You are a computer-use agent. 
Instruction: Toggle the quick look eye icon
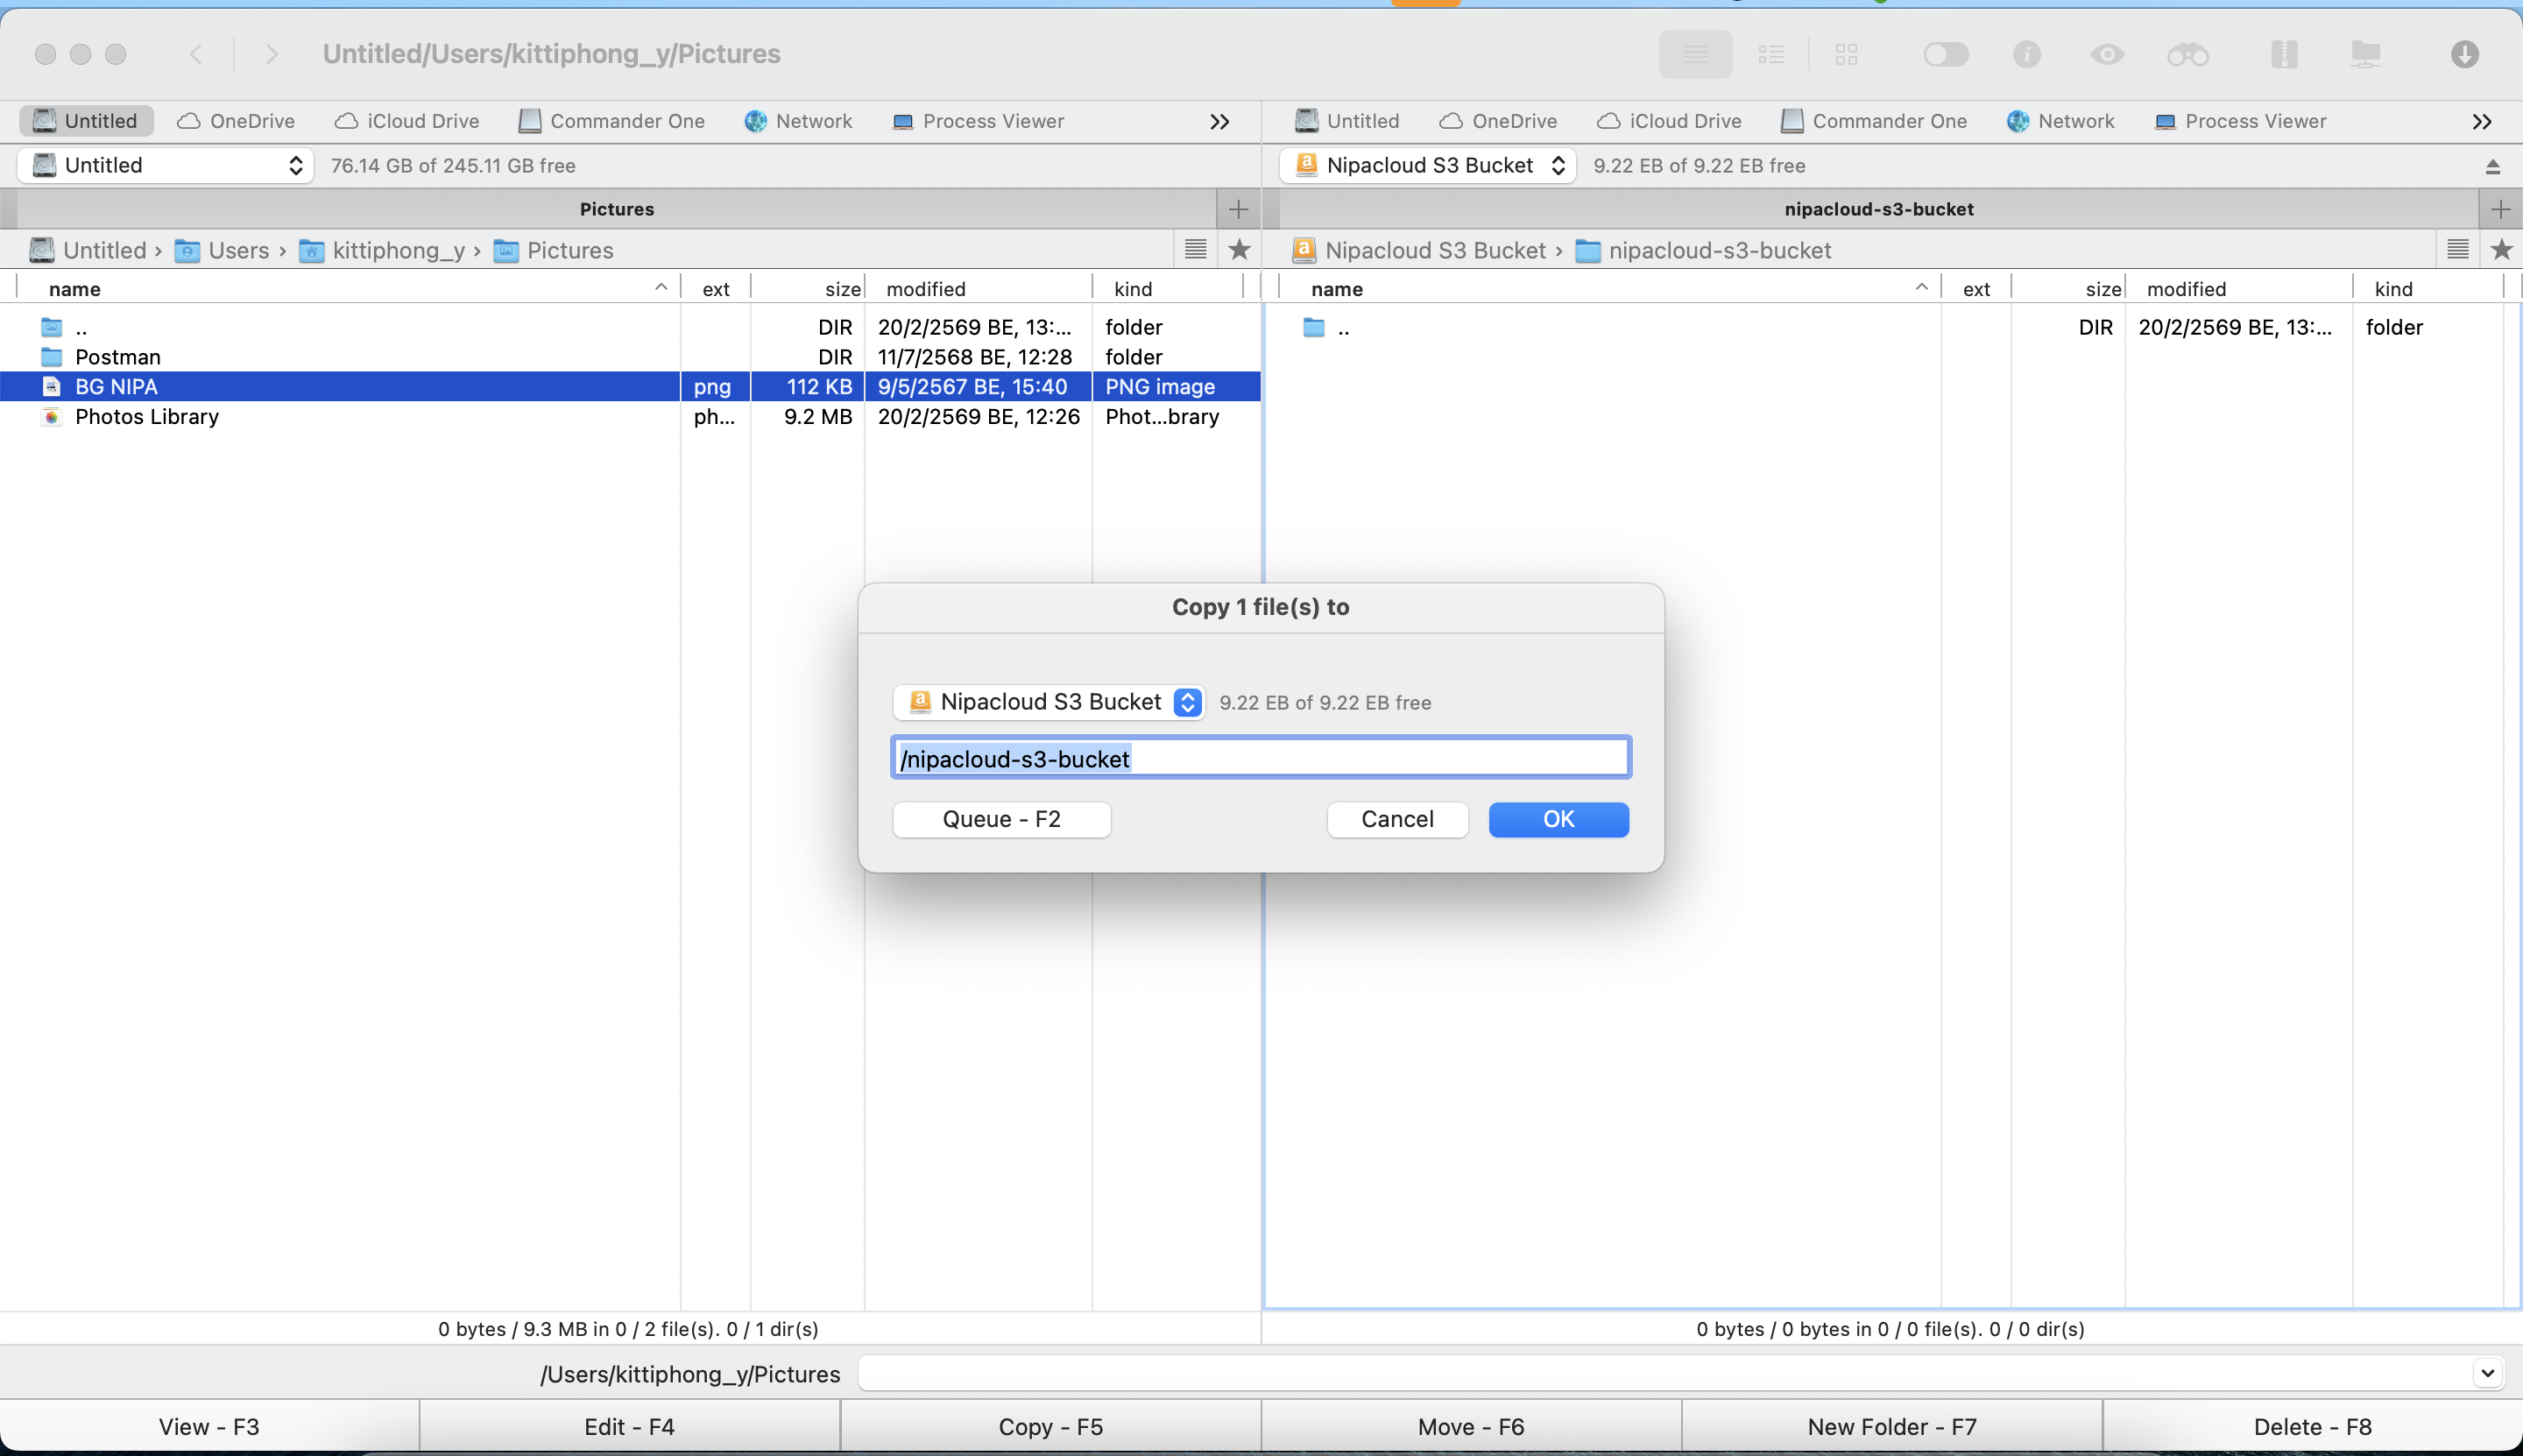pos(2107,54)
